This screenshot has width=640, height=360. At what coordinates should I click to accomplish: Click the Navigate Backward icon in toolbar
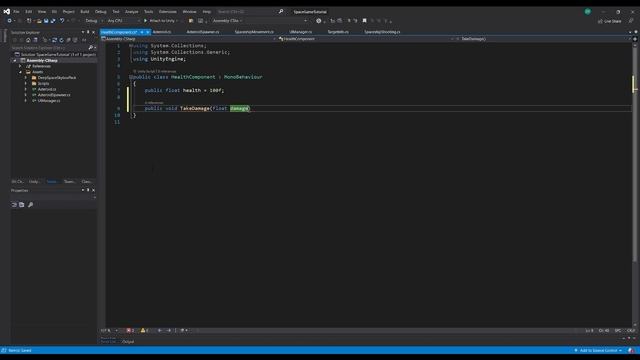[x=9, y=20]
